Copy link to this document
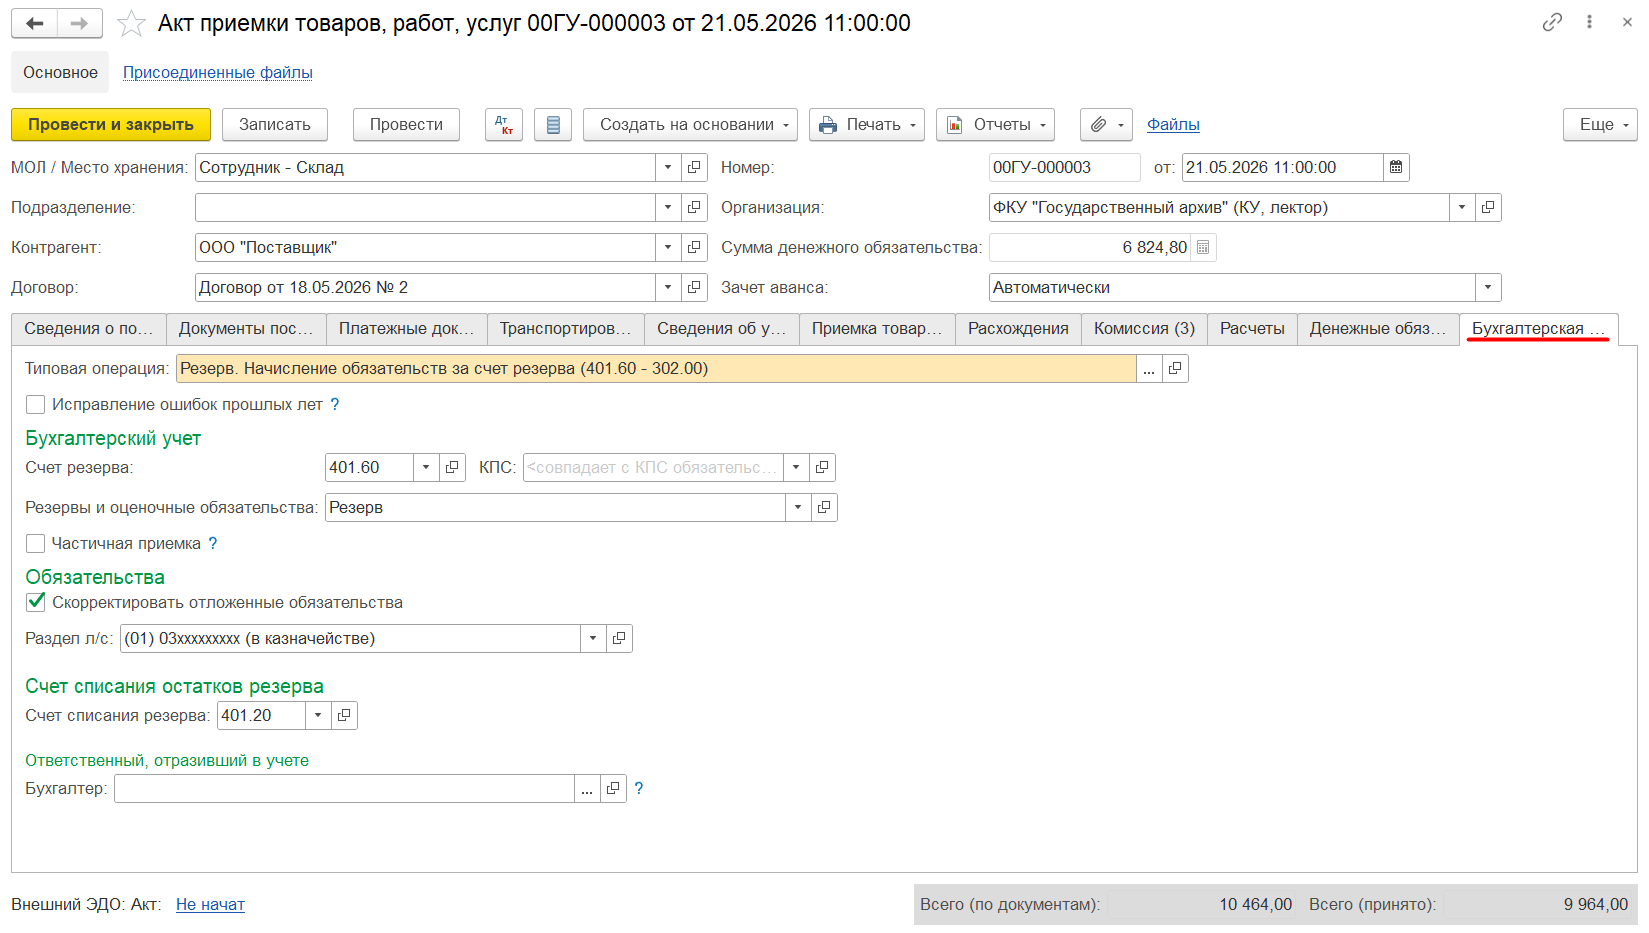1649x933 pixels. coord(1552,22)
